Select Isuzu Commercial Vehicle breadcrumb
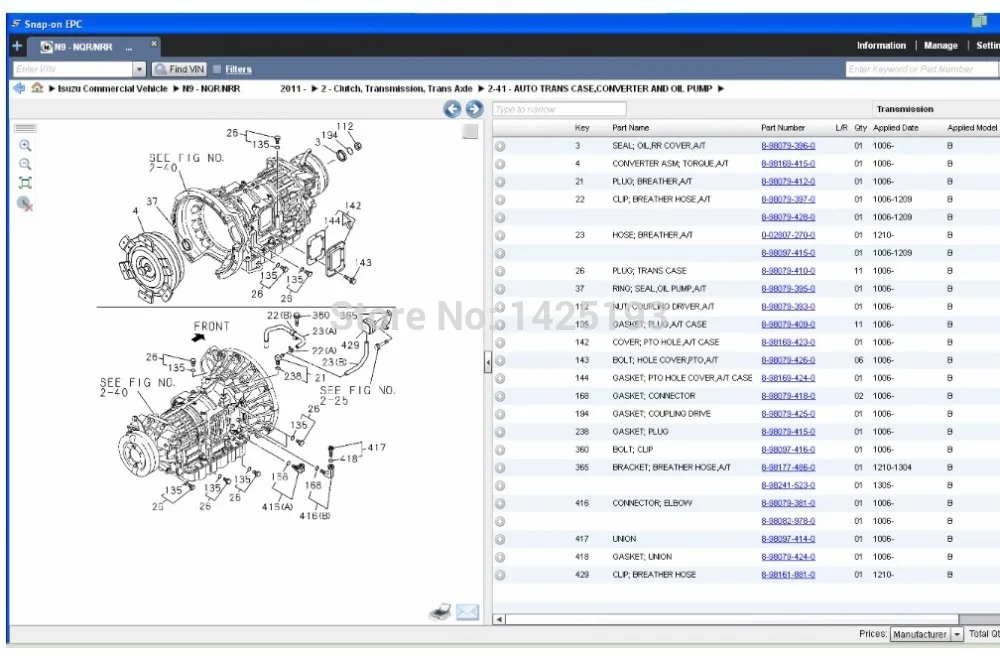Screen dimensions: 1000x661 [112, 89]
